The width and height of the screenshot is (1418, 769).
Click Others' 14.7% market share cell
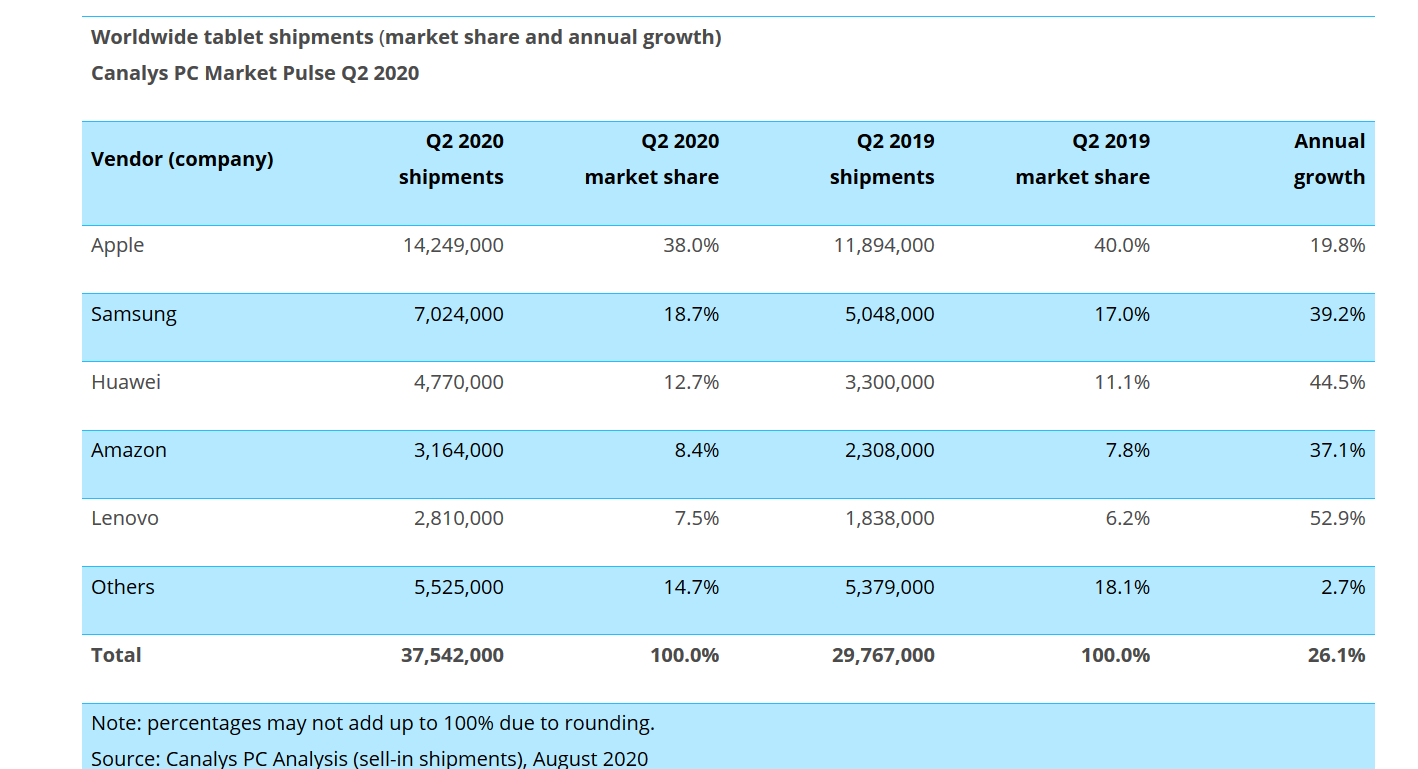[x=691, y=587]
